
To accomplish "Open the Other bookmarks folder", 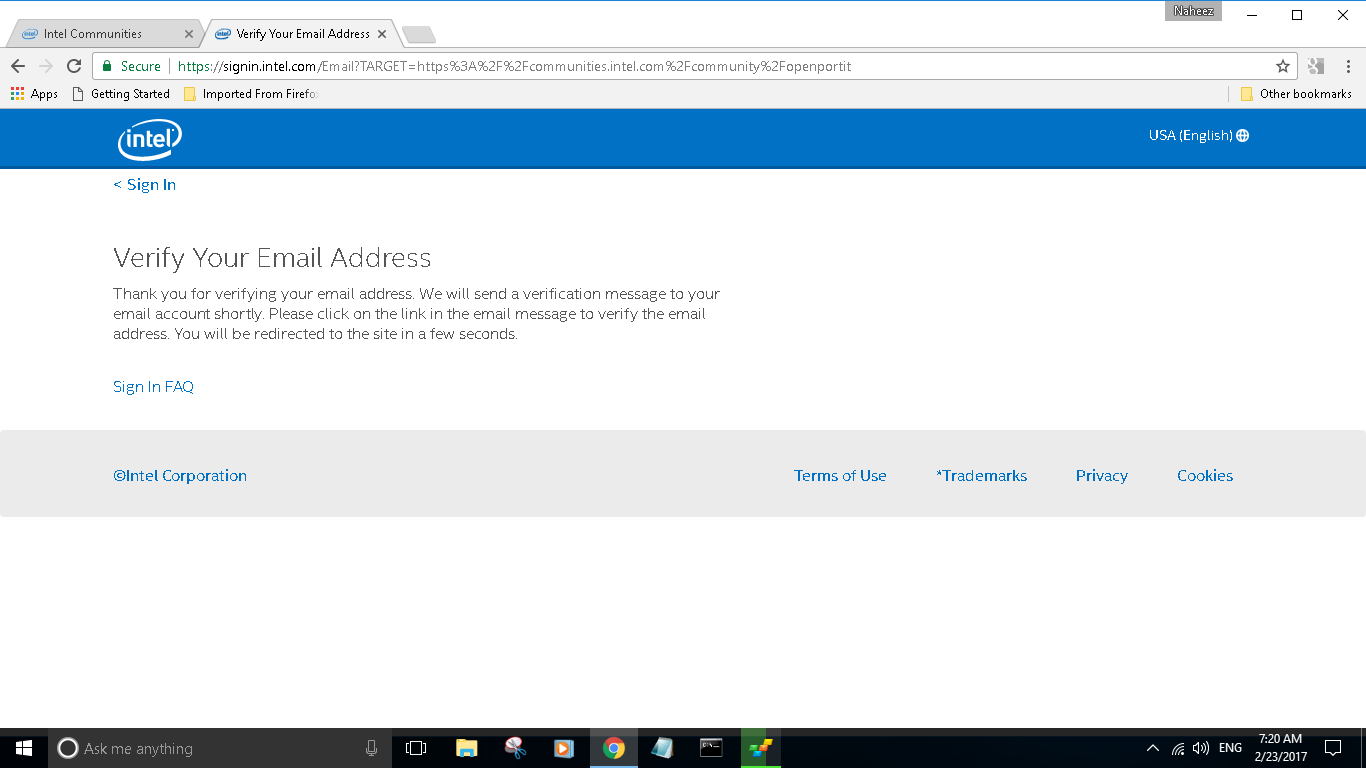I will [x=1296, y=94].
